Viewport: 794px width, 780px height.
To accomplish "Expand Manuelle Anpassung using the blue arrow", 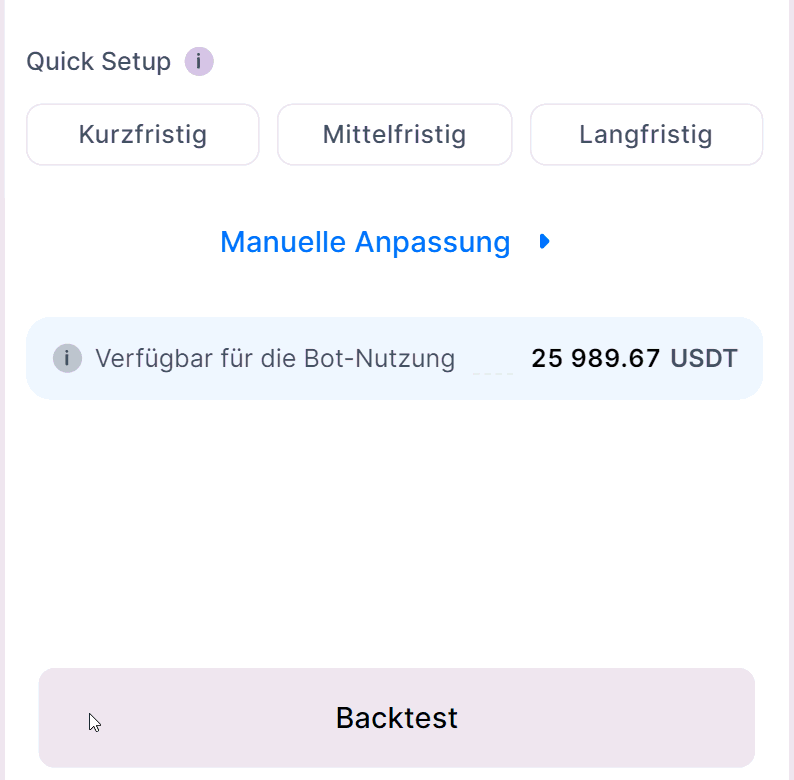I will coord(544,241).
